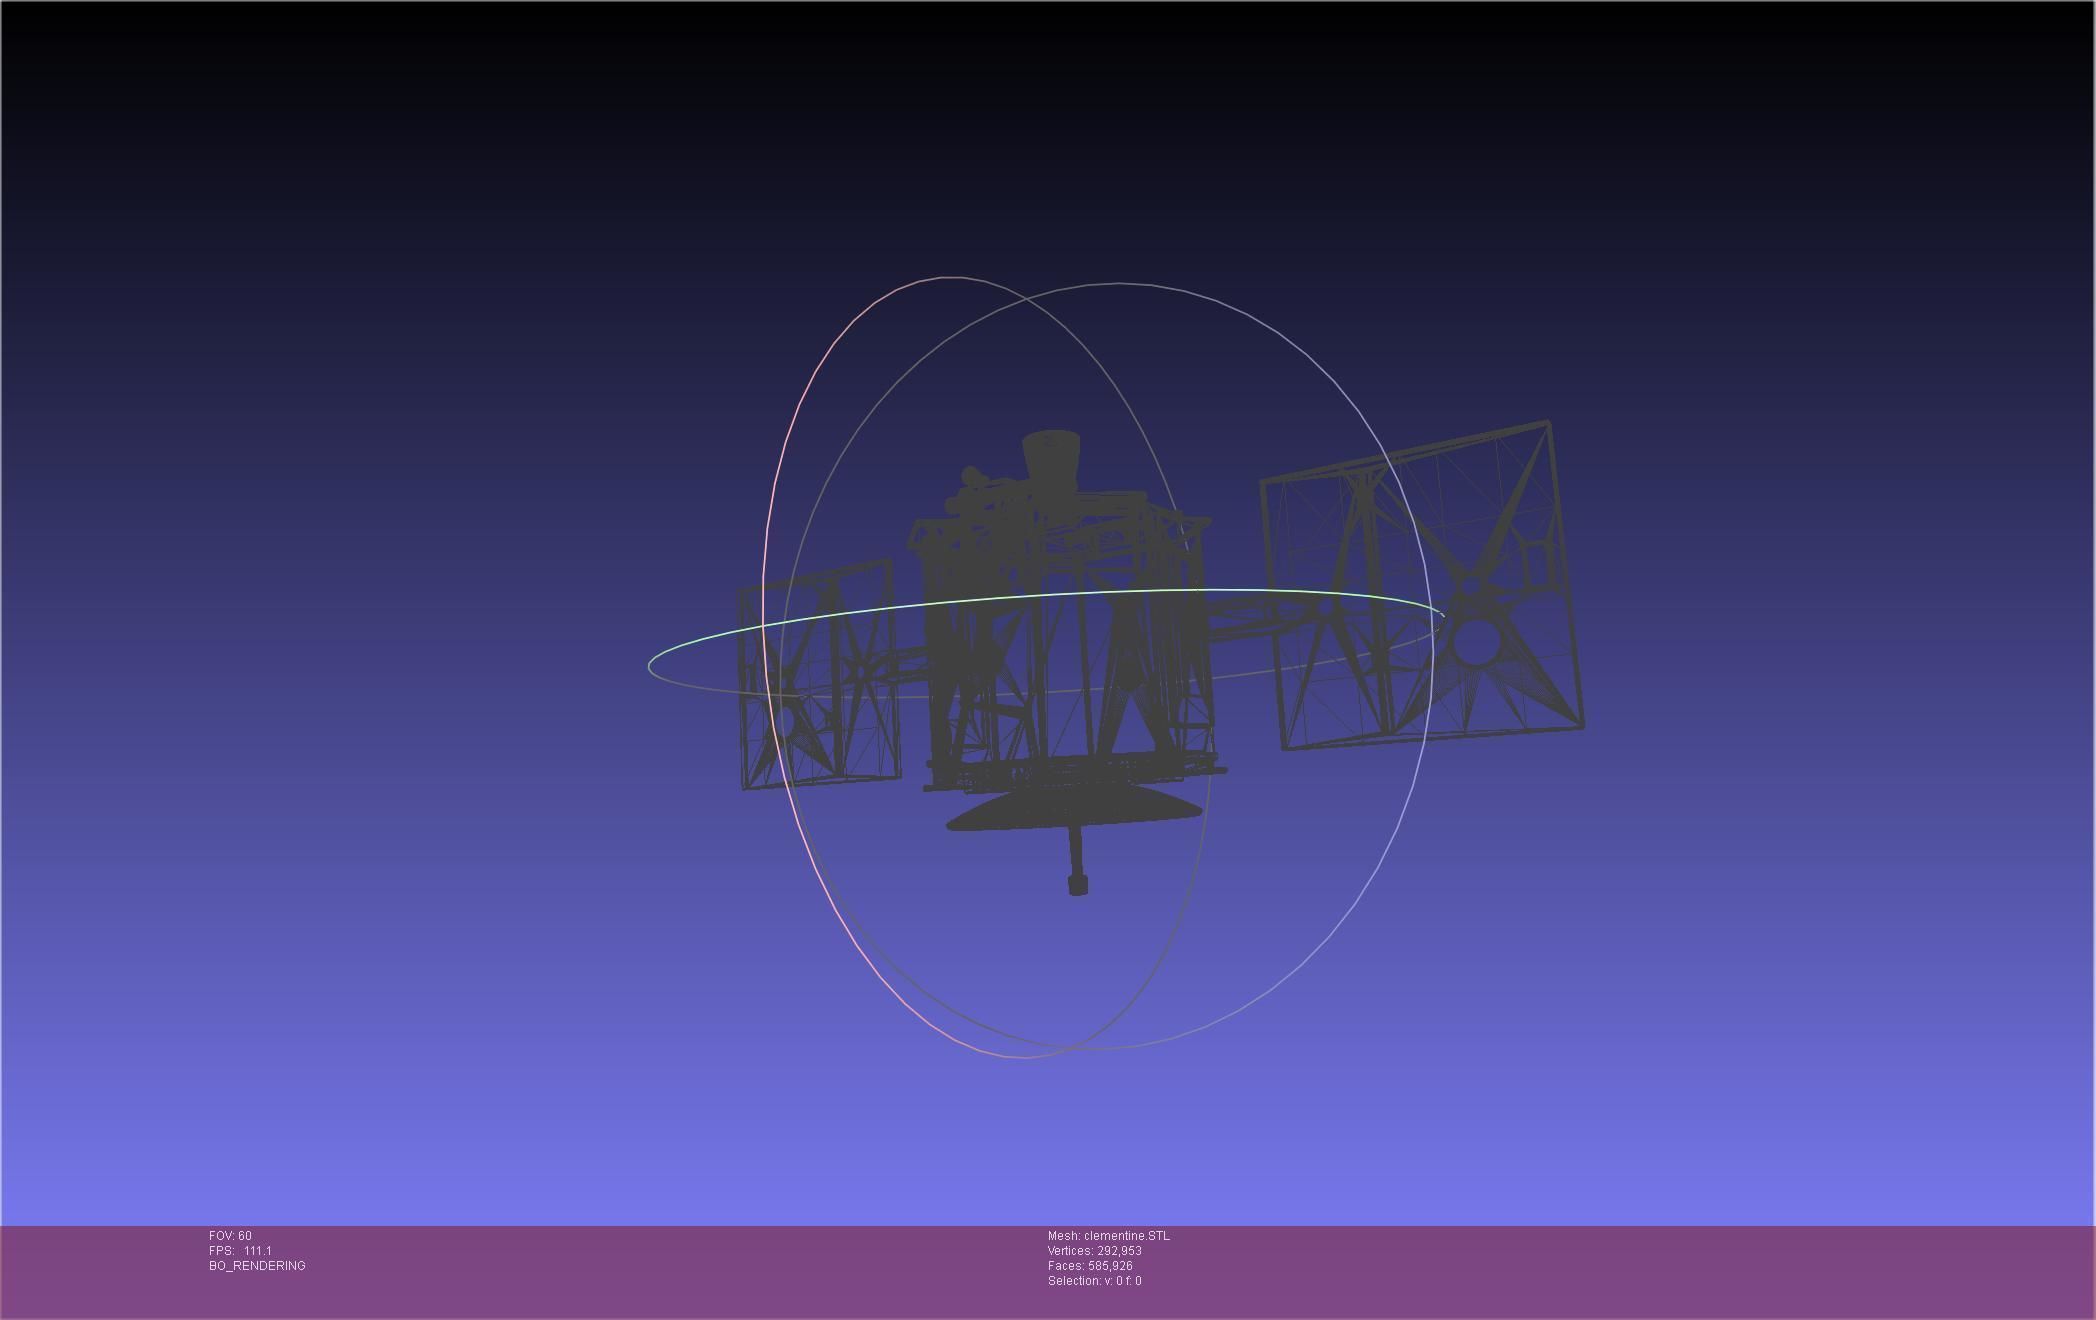Click the 'Mesh: clementine.STL' text

[1108, 1236]
